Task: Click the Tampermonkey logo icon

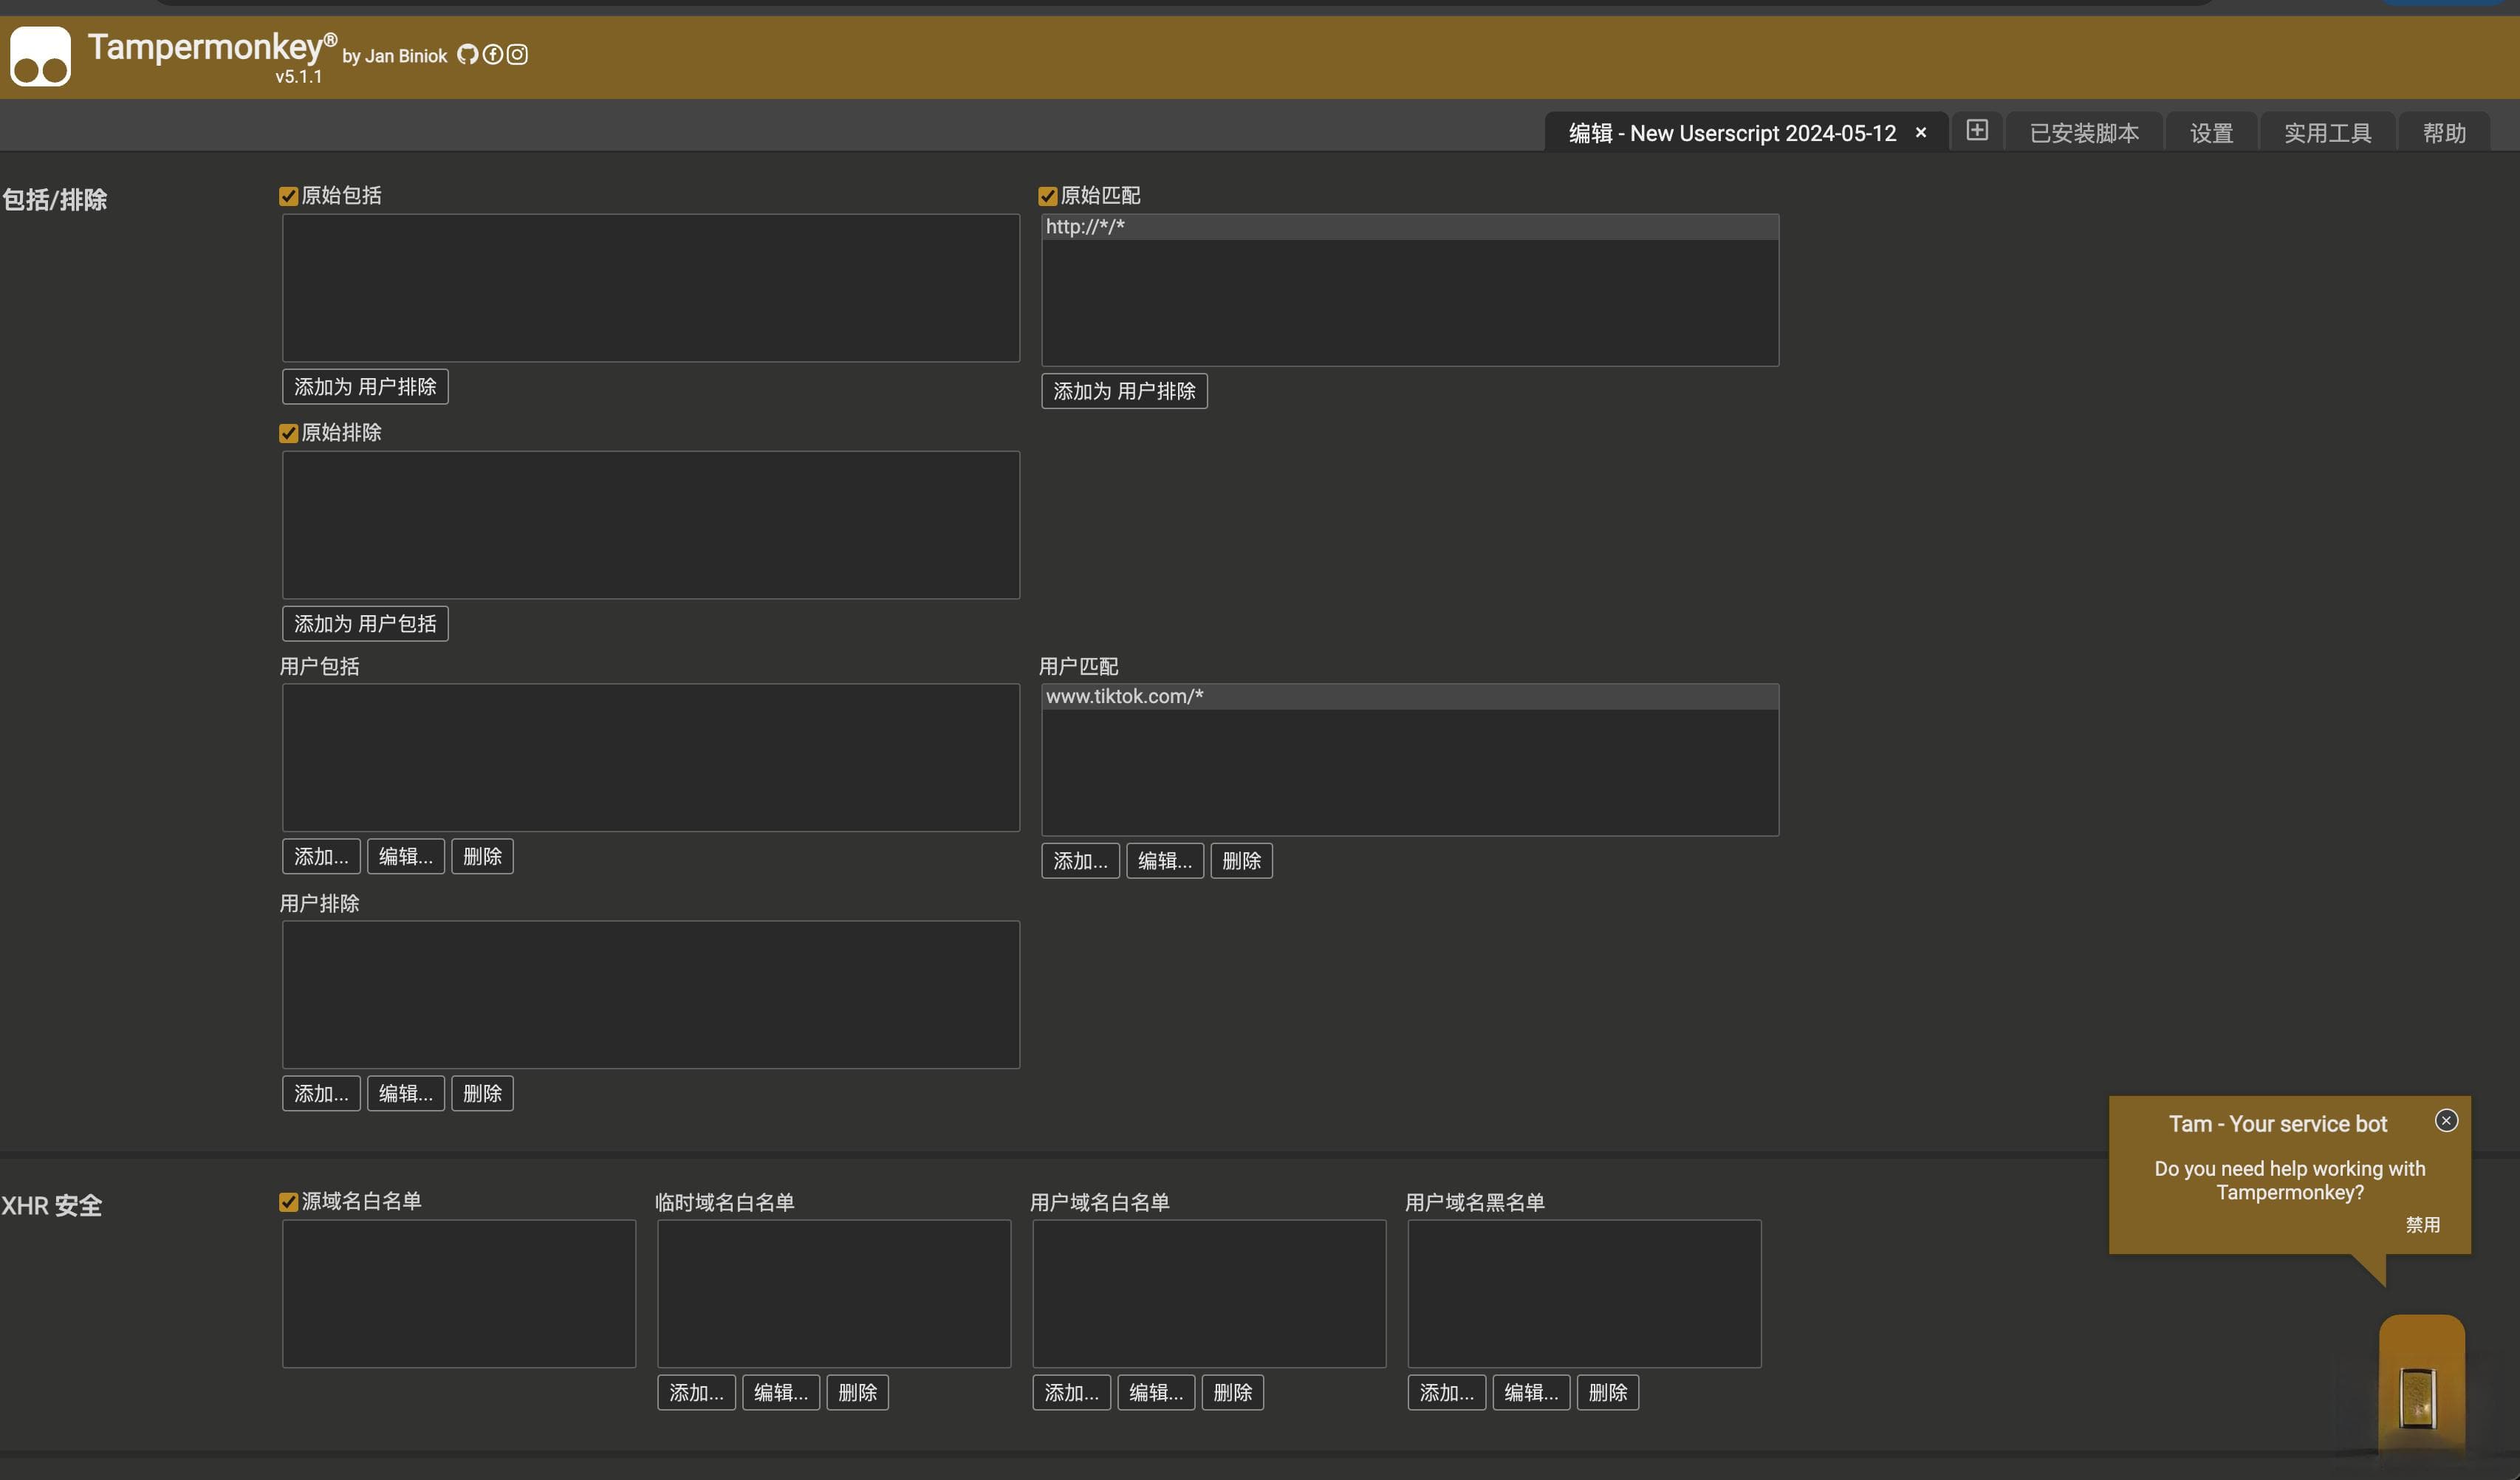Action: [x=40, y=56]
